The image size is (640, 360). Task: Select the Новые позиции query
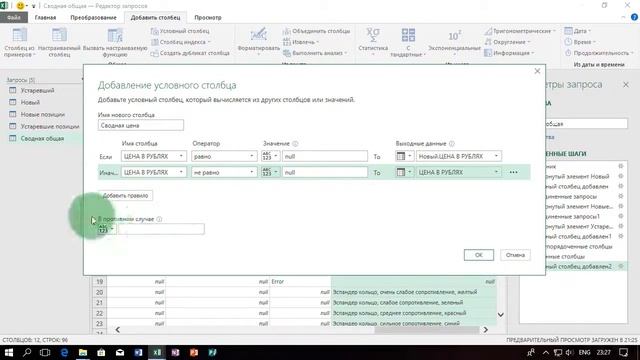point(42,114)
